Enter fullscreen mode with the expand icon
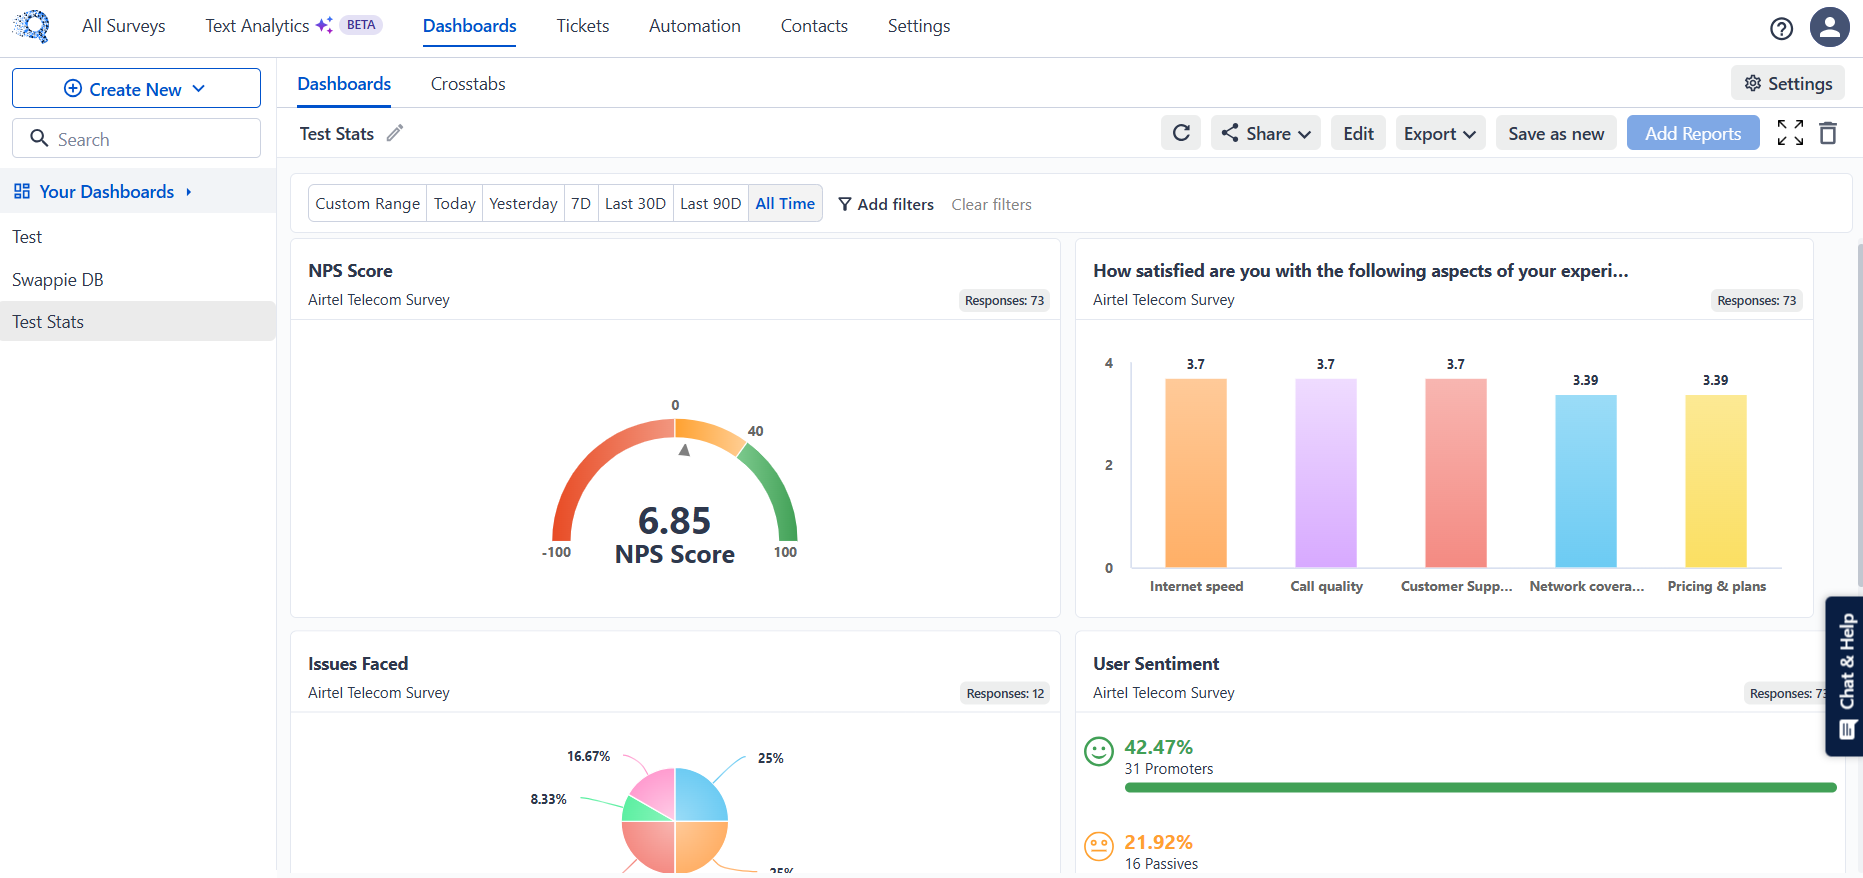This screenshot has width=1863, height=878. tap(1789, 133)
